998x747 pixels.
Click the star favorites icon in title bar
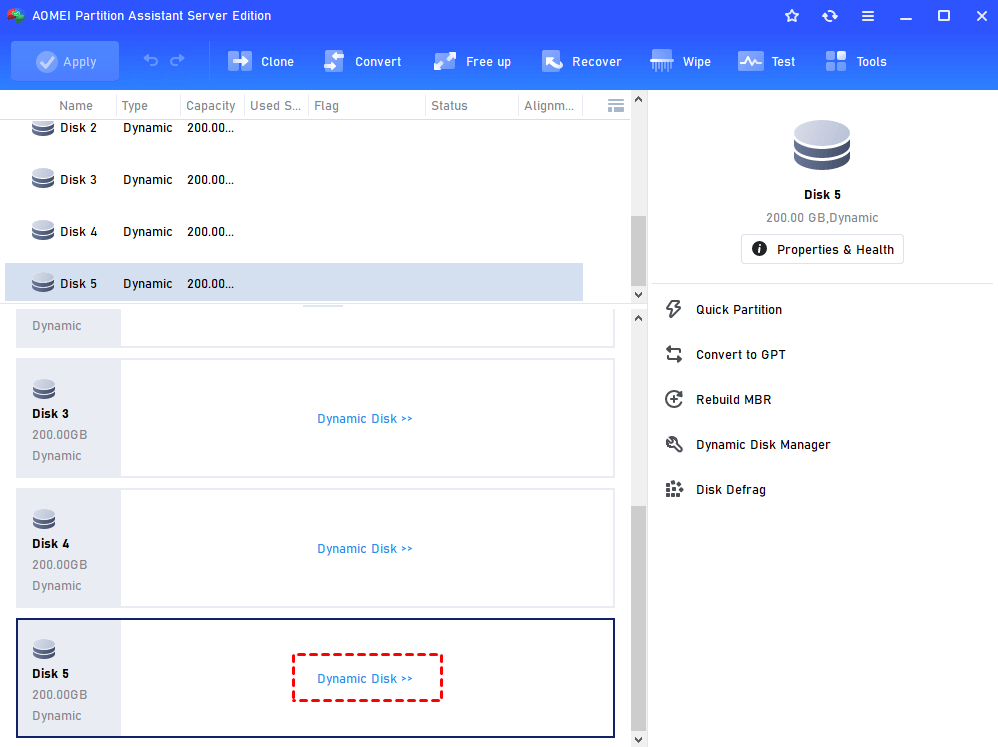click(792, 16)
